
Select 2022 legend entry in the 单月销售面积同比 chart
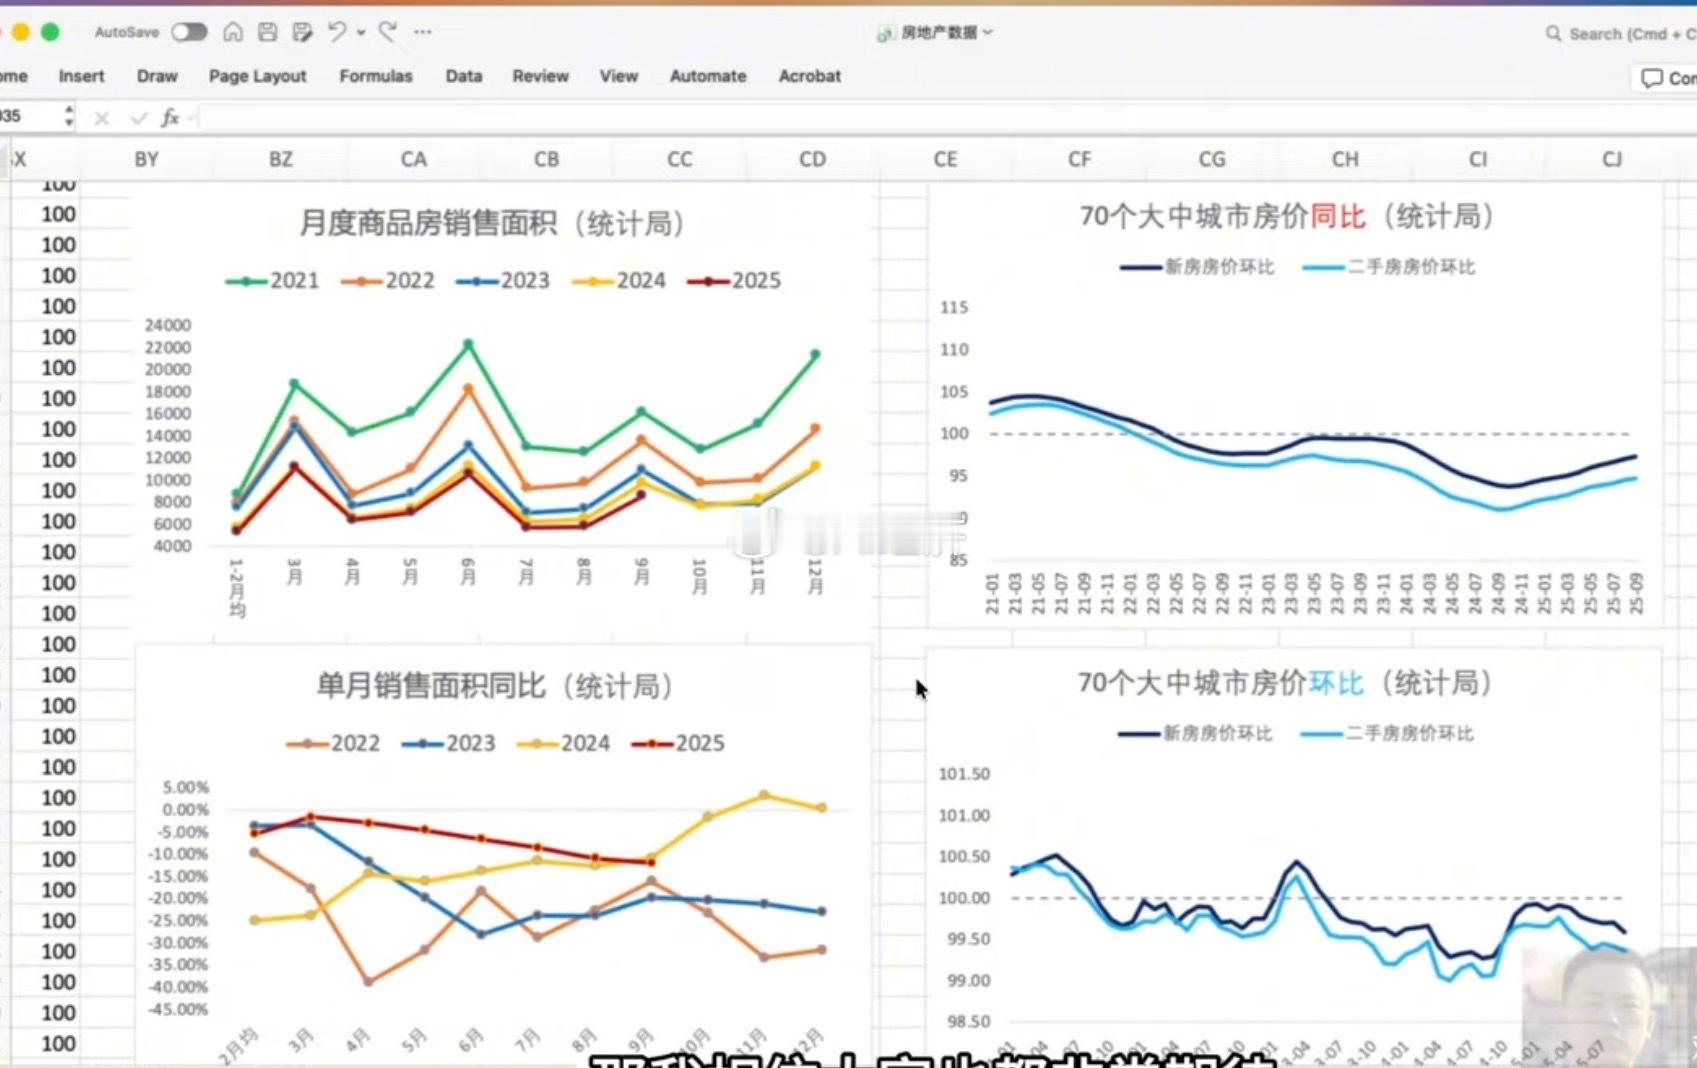333,744
